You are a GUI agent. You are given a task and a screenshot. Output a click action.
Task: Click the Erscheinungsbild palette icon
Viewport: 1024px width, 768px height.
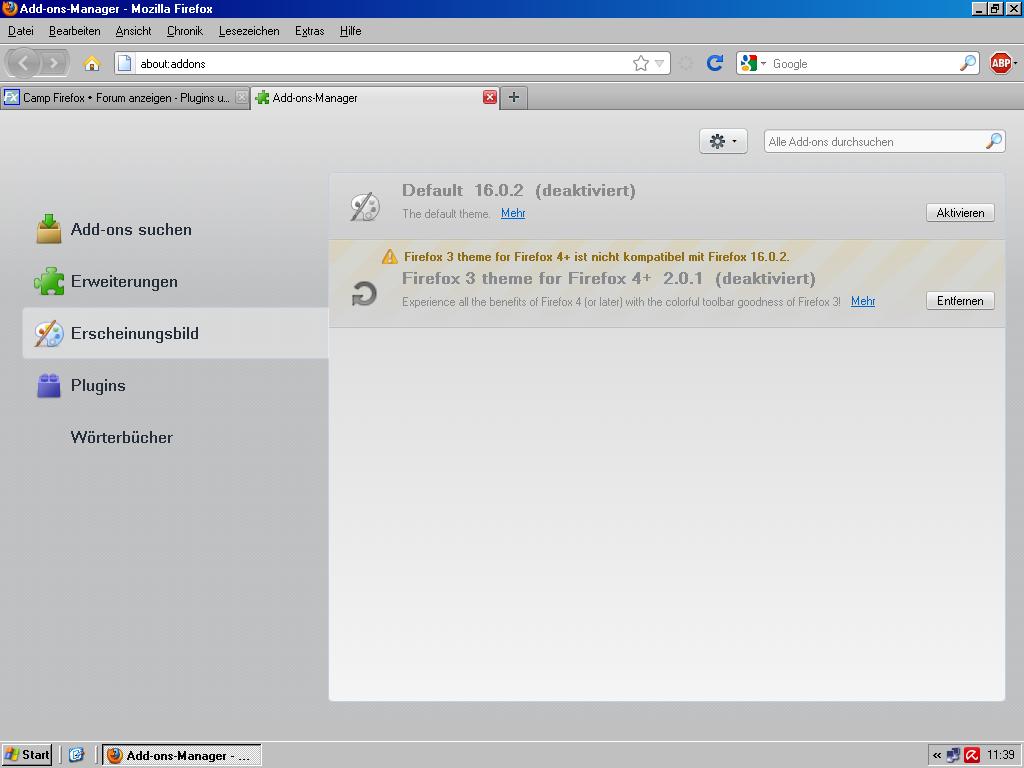(49, 334)
